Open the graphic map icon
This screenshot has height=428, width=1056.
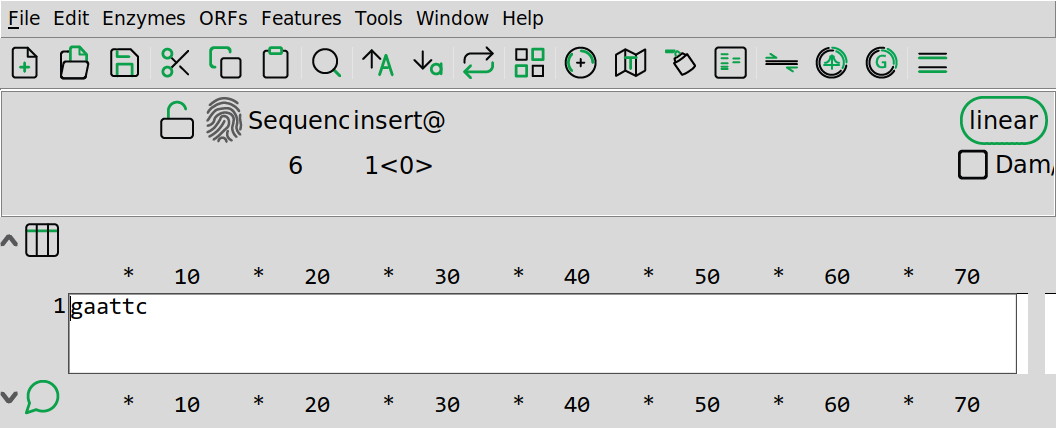click(x=630, y=63)
